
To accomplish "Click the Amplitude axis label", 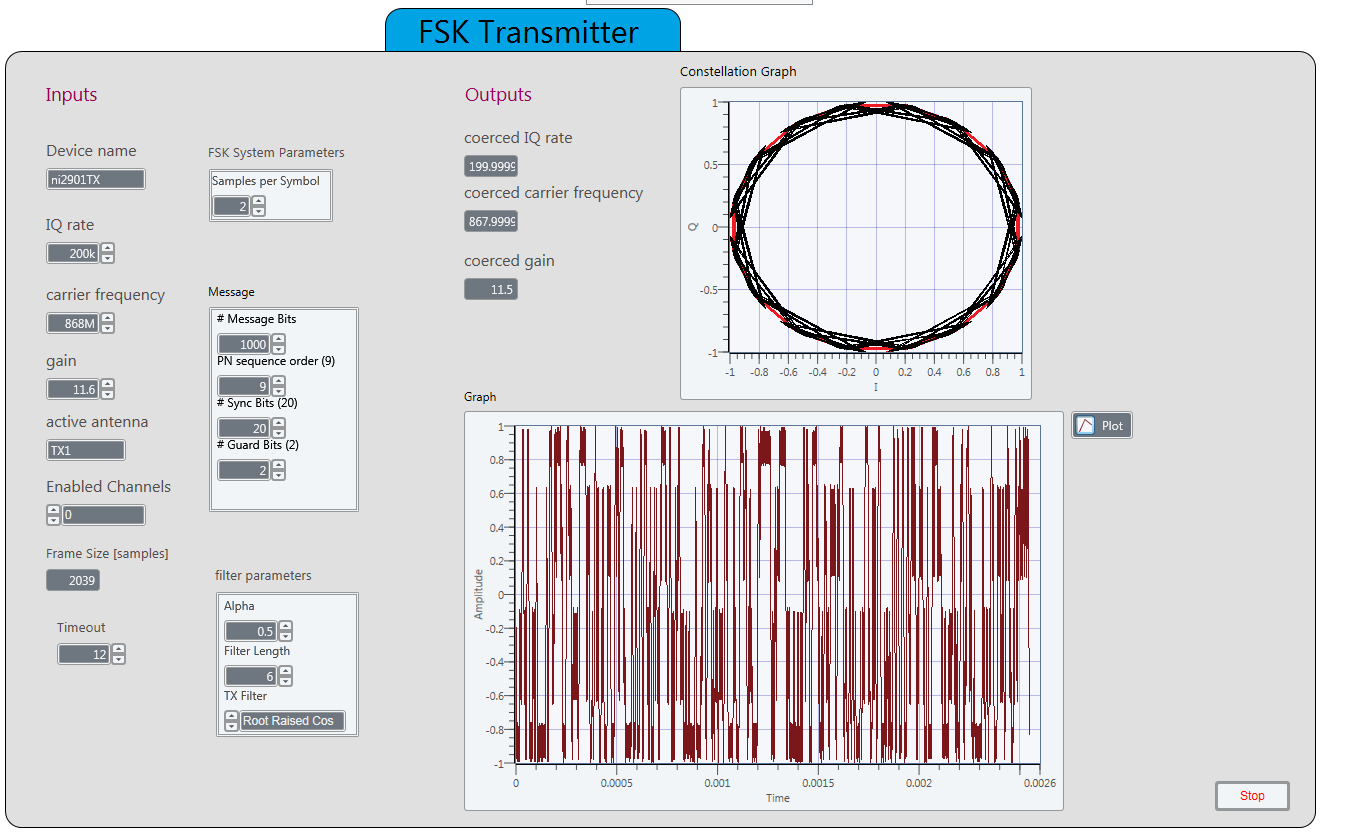I will coord(478,594).
